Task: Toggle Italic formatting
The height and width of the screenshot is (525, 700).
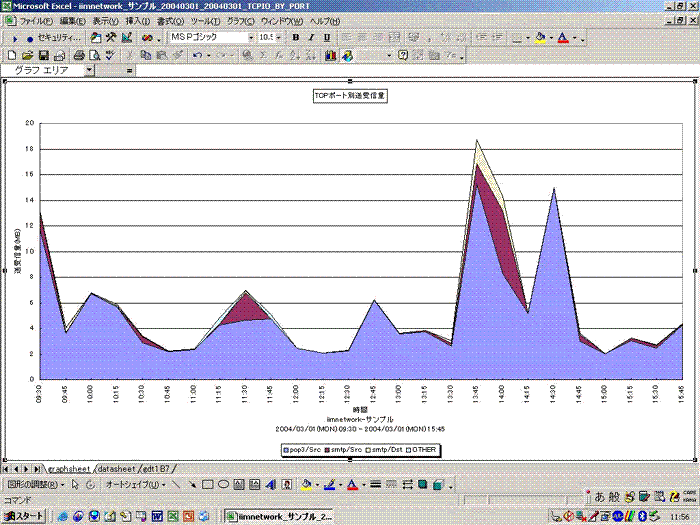Action: [311, 37]
